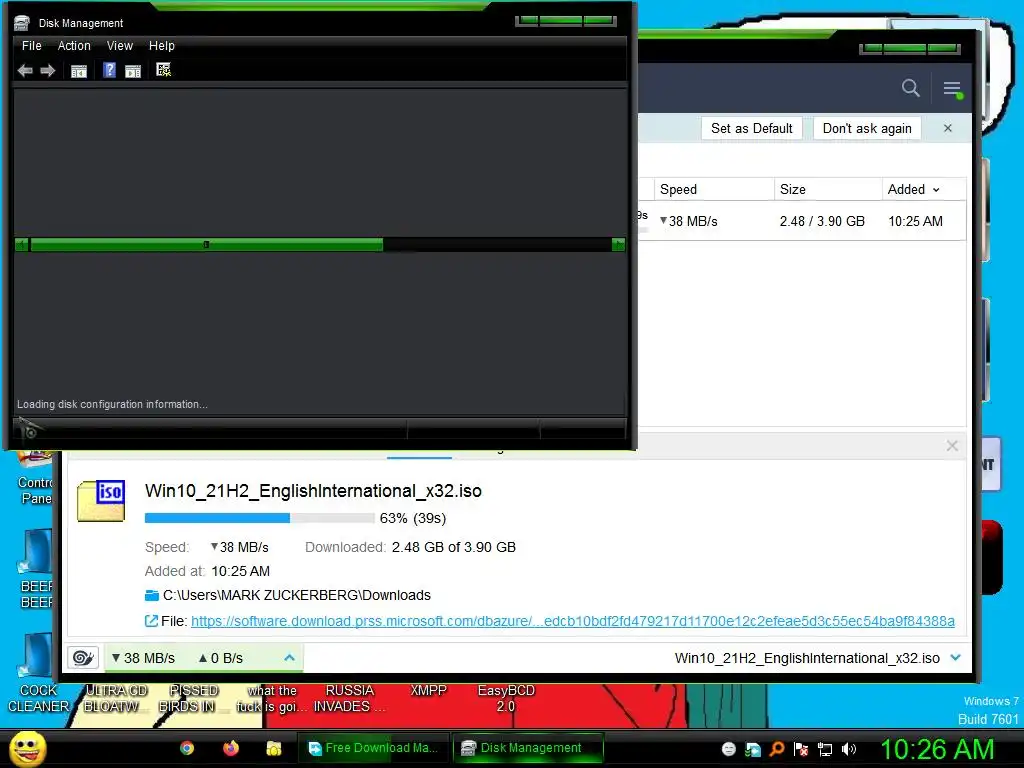1024x768 pixels.
Task: Click the Free Download Manager tray icon
Action: [753, 749]
